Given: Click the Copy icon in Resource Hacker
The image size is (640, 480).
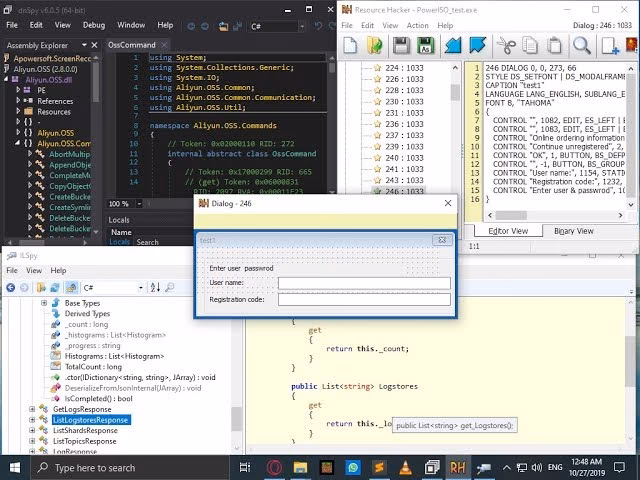Looking at the screenshot, I should point(530,45).
